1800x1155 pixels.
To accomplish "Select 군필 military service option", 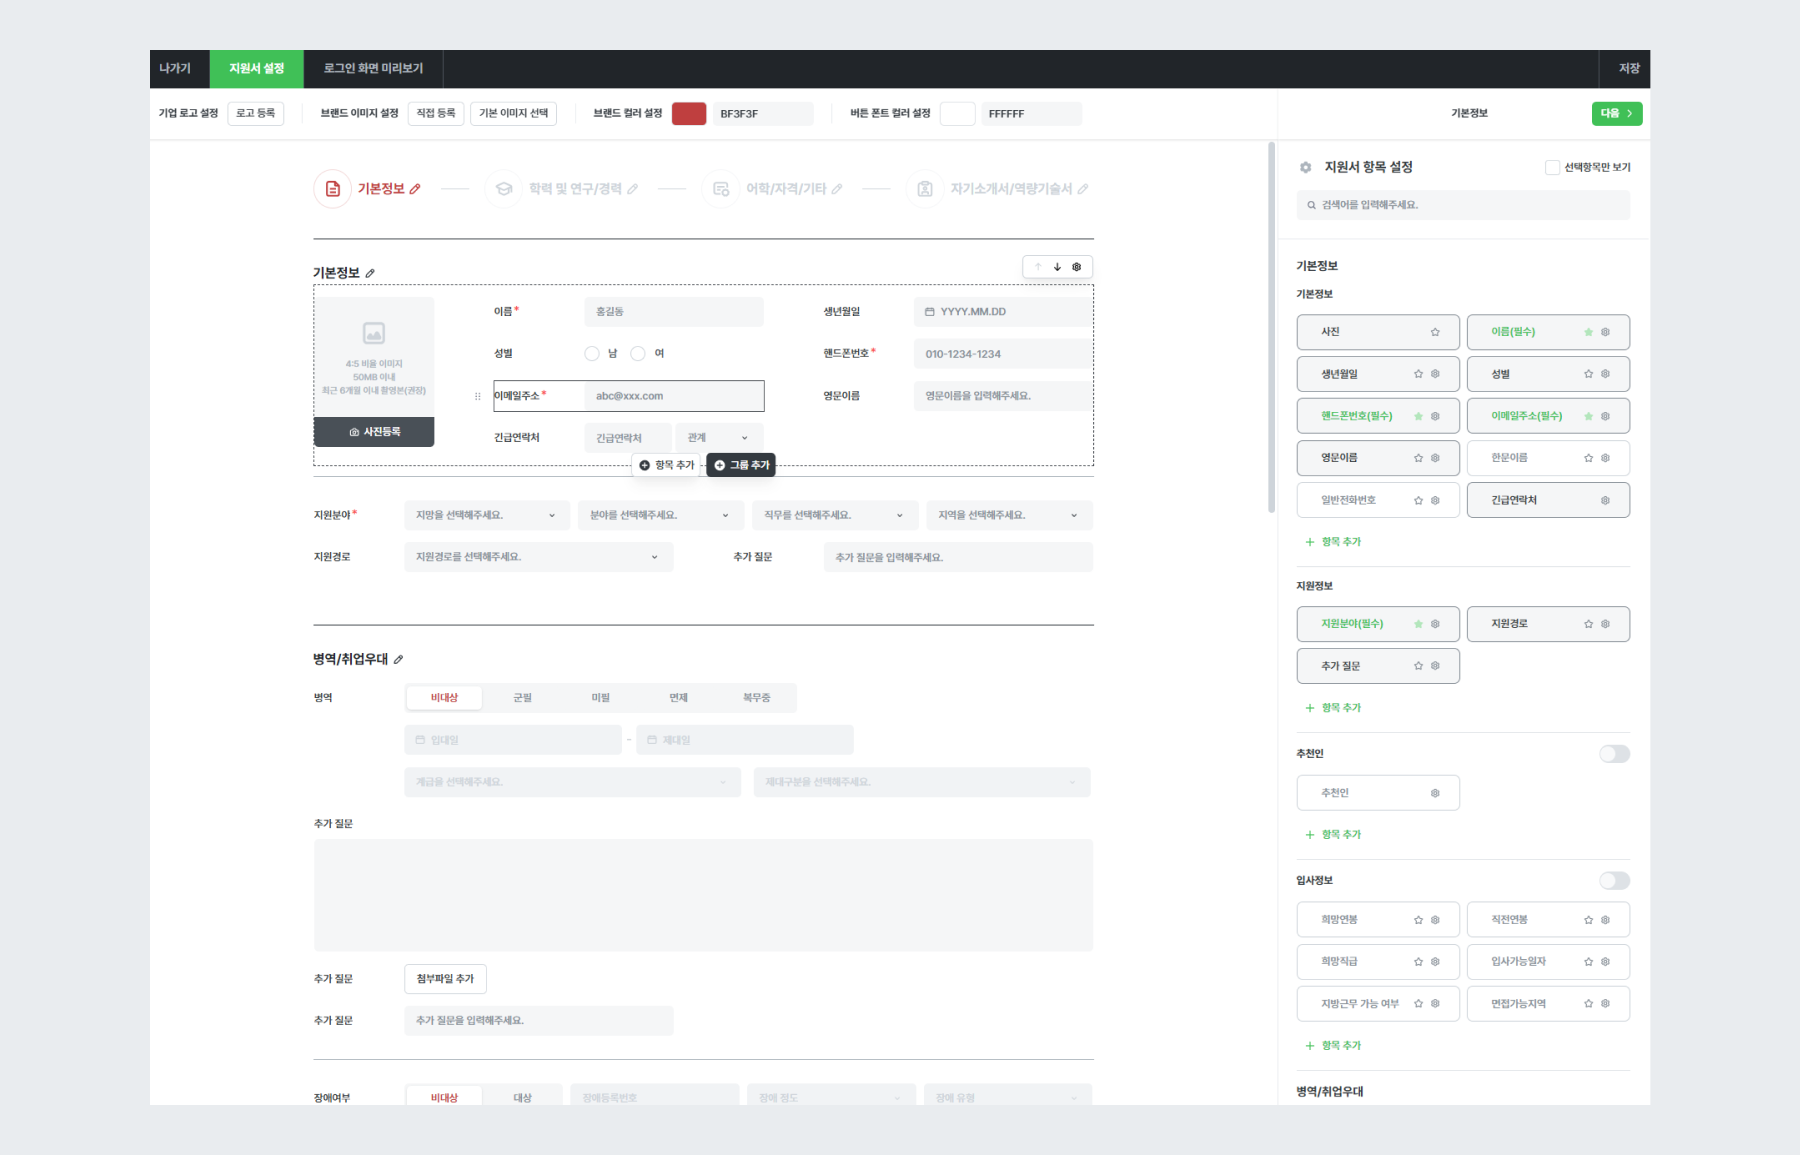I will [x=523, y=698].
